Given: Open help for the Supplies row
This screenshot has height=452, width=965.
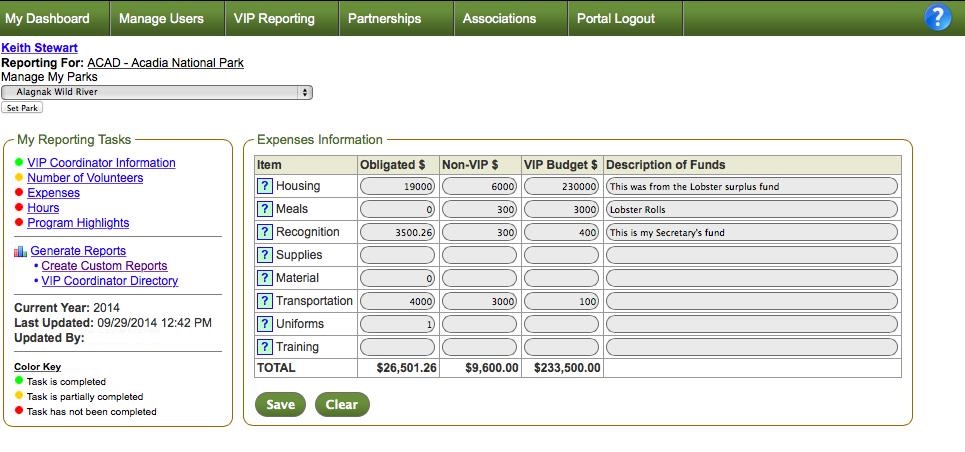Looking at the screenshot, I should click(265, 255).
